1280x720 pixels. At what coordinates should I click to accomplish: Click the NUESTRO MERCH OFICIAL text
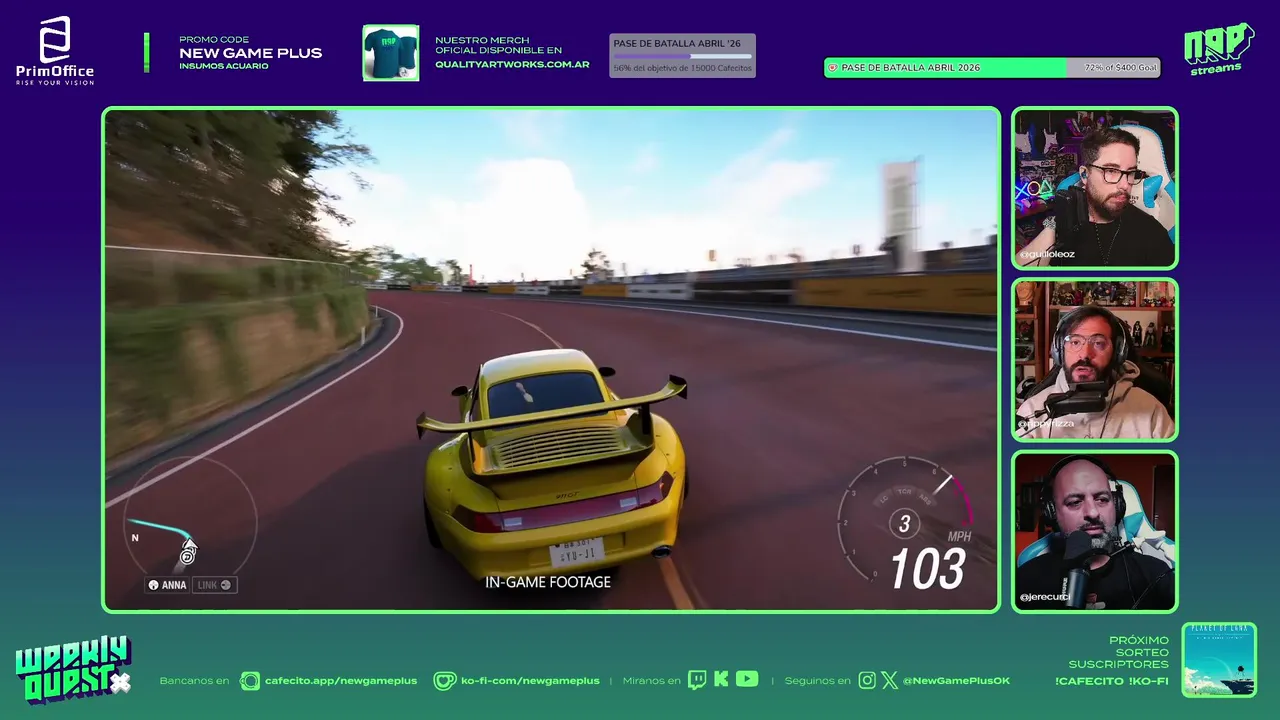pos(498,44)
